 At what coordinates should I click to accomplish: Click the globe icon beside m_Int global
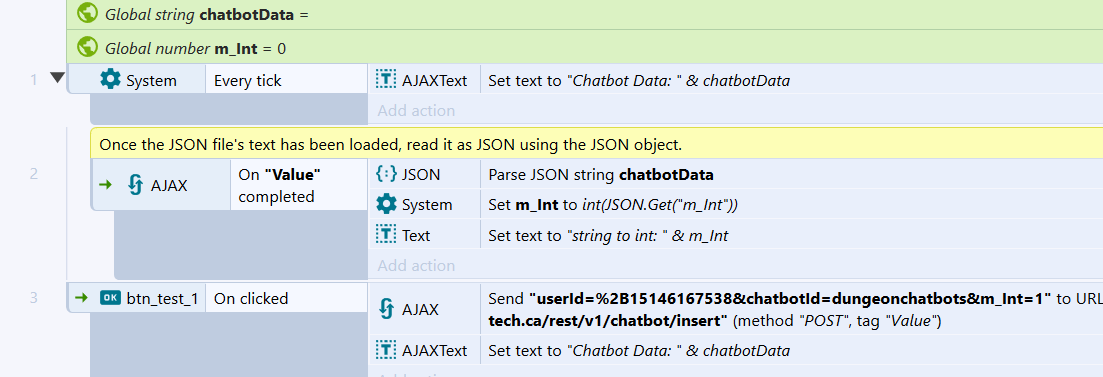(87, 47)
